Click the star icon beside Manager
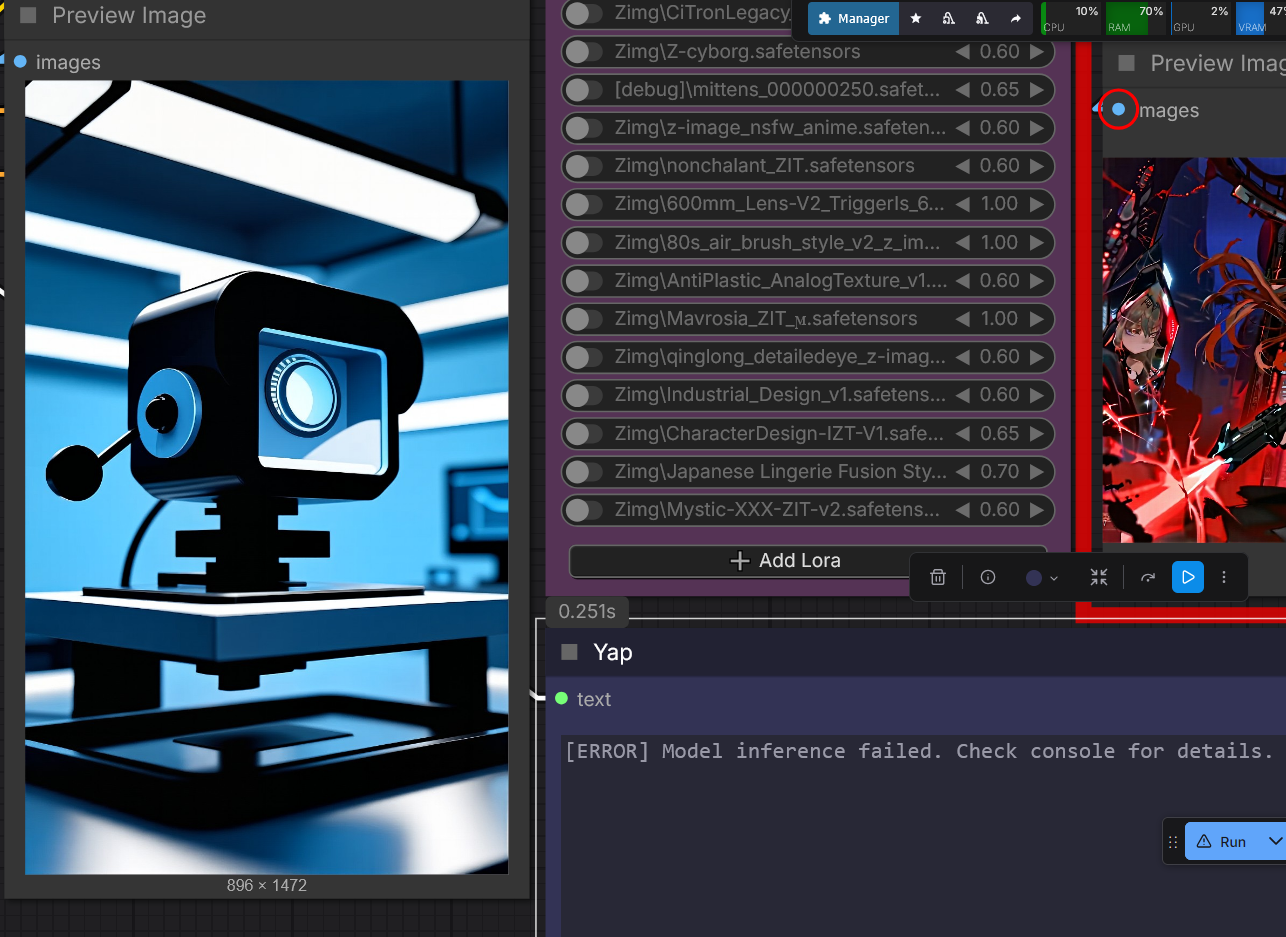1286x937 pixels. (916, 18)
